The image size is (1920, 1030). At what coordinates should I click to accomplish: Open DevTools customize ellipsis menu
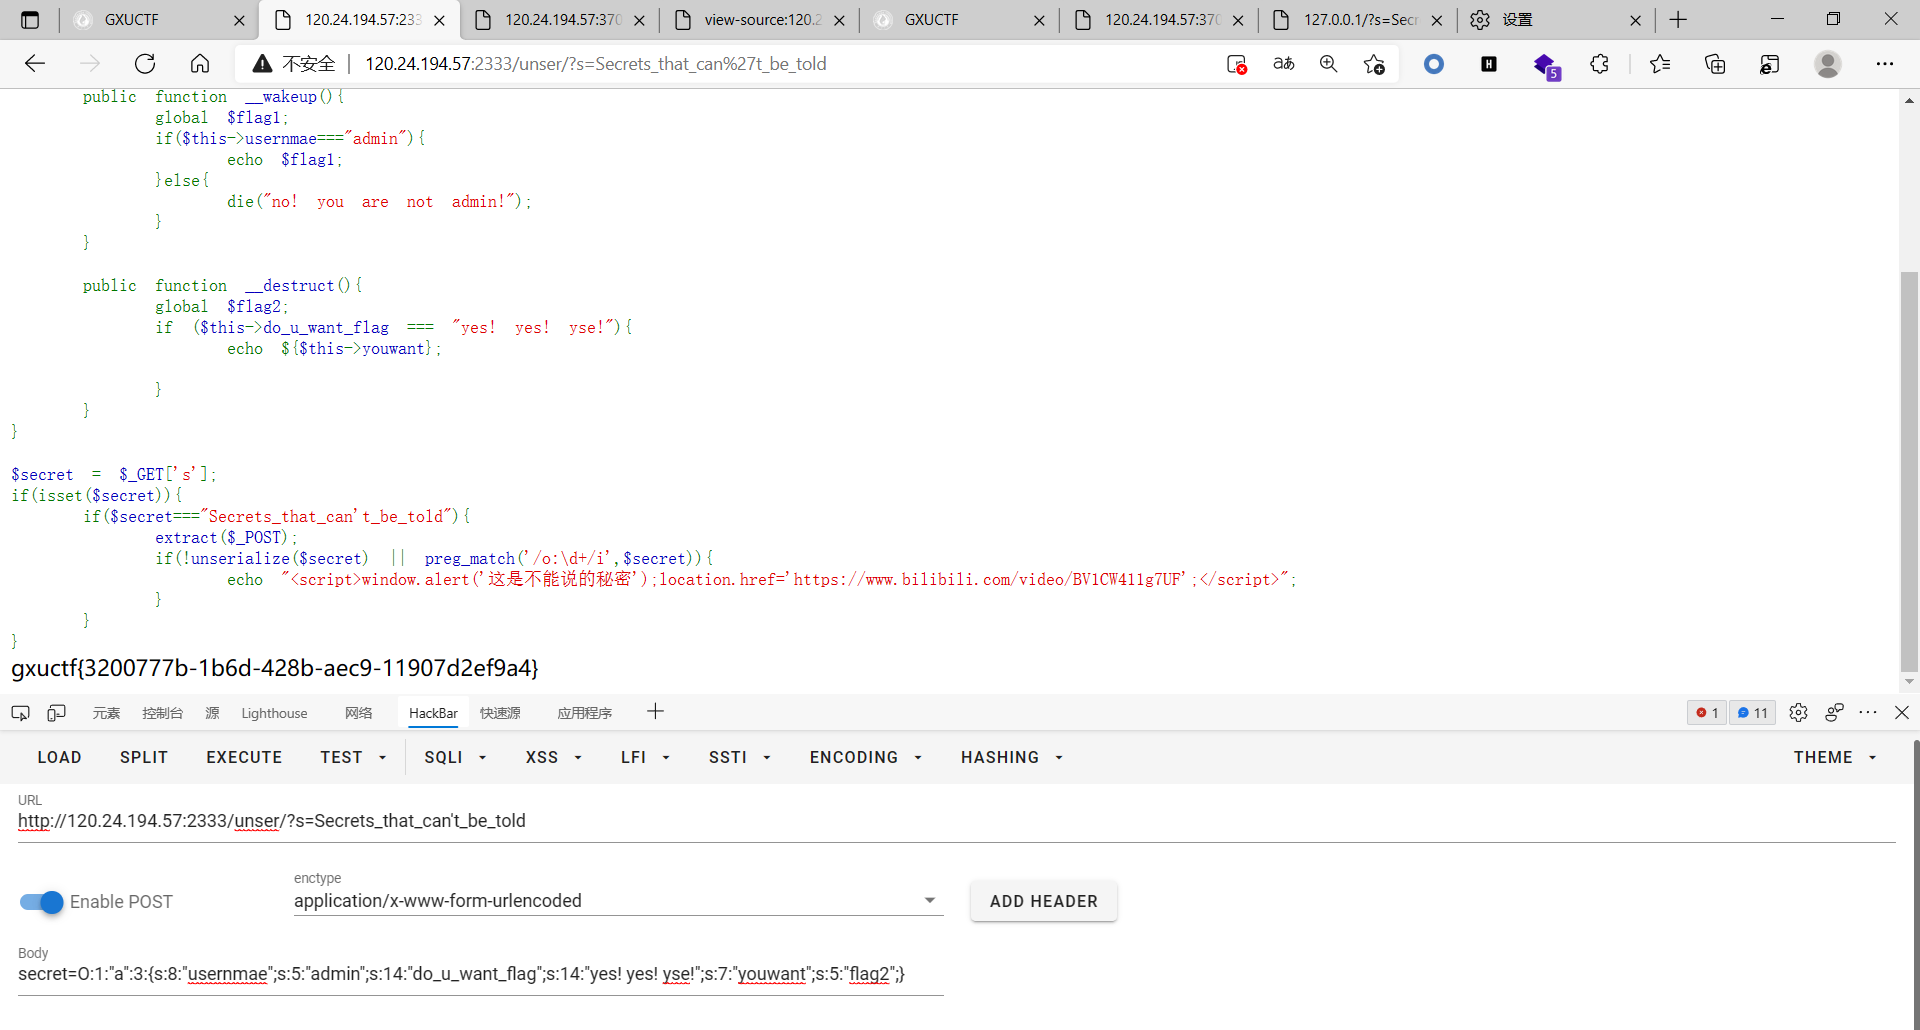point(1868,713)
